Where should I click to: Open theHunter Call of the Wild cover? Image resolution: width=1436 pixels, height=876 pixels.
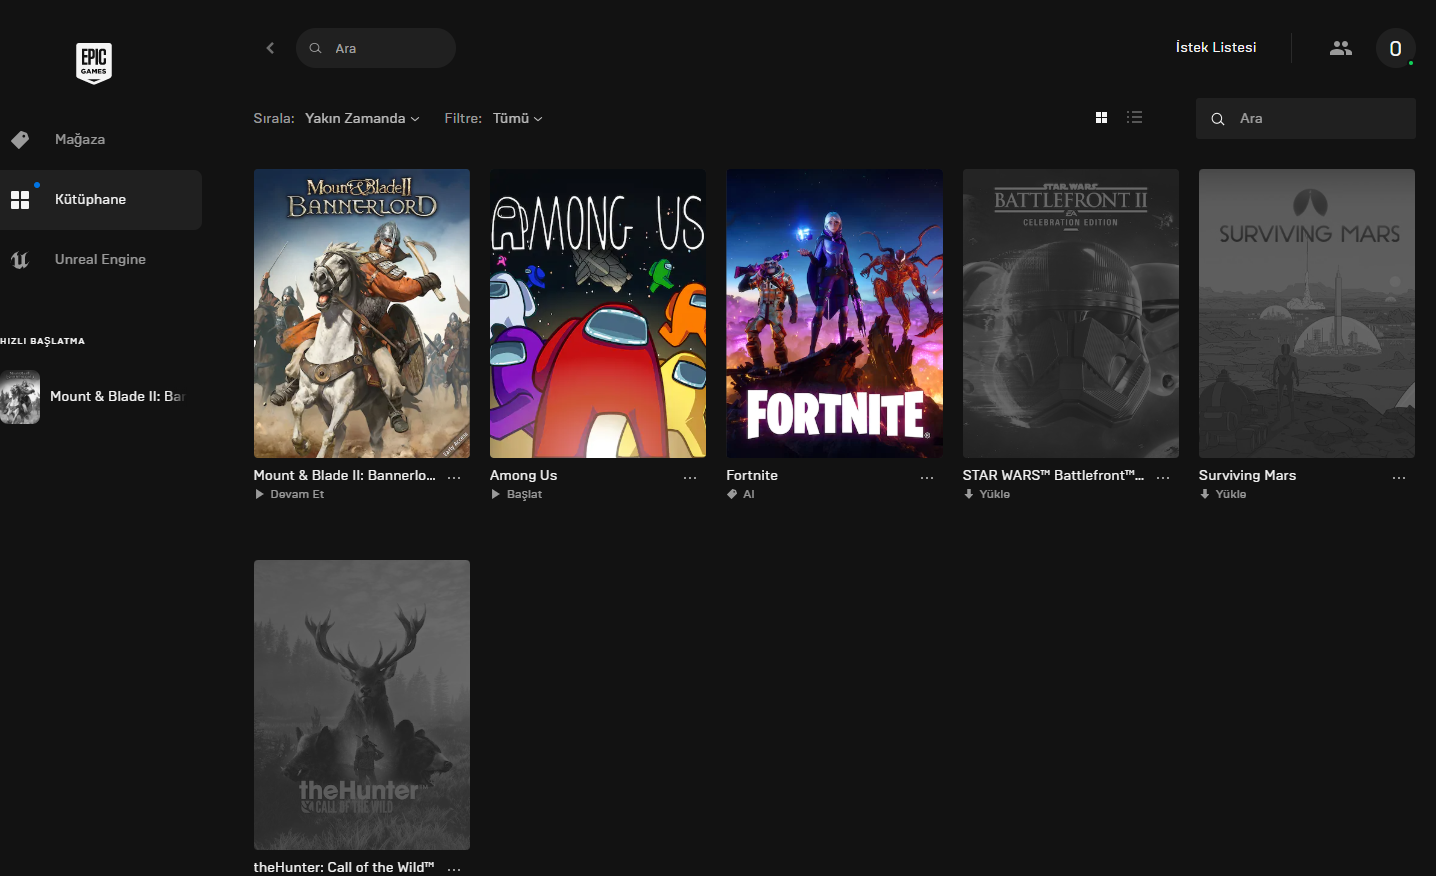pyautogui.click(x=362, y=705)
